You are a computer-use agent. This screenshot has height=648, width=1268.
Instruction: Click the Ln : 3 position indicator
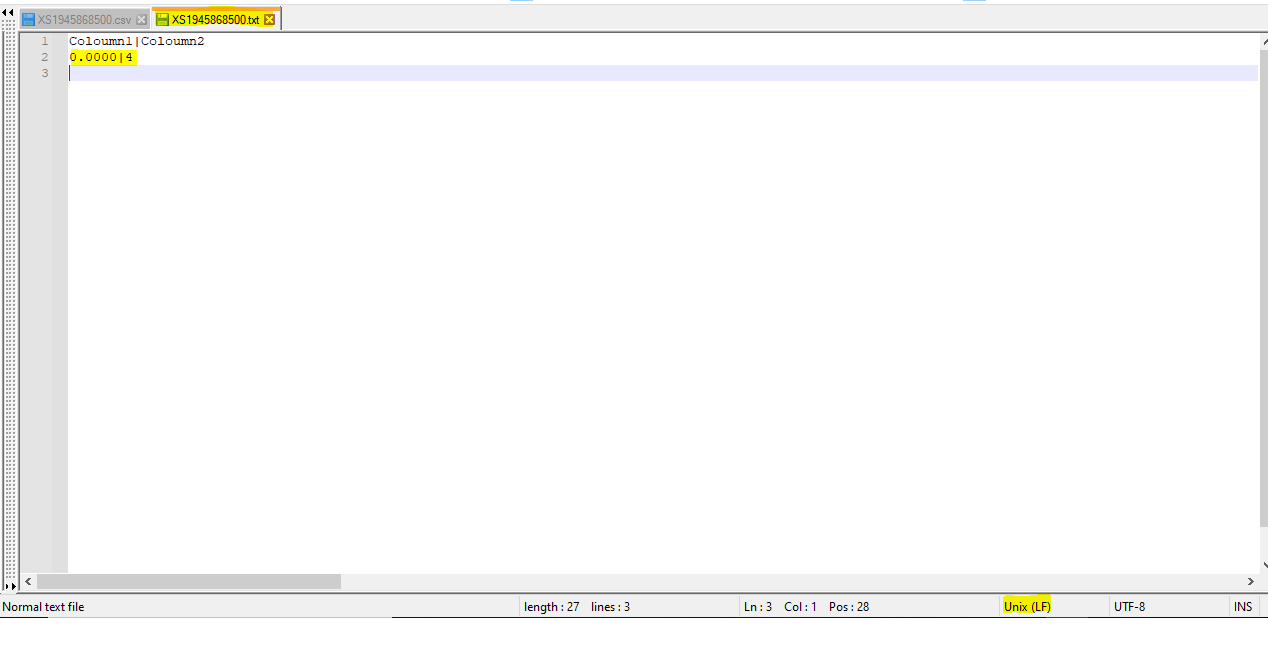pyautogui.click(x=757, y=607)
